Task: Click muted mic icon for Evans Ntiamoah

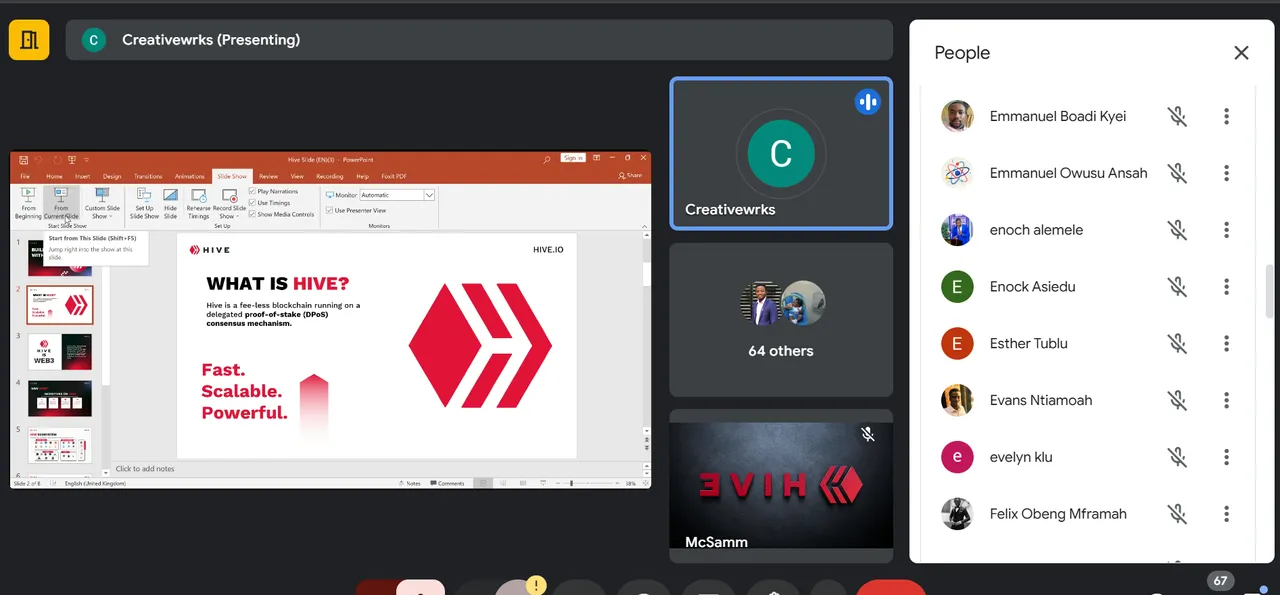Action: point(1178,400)
